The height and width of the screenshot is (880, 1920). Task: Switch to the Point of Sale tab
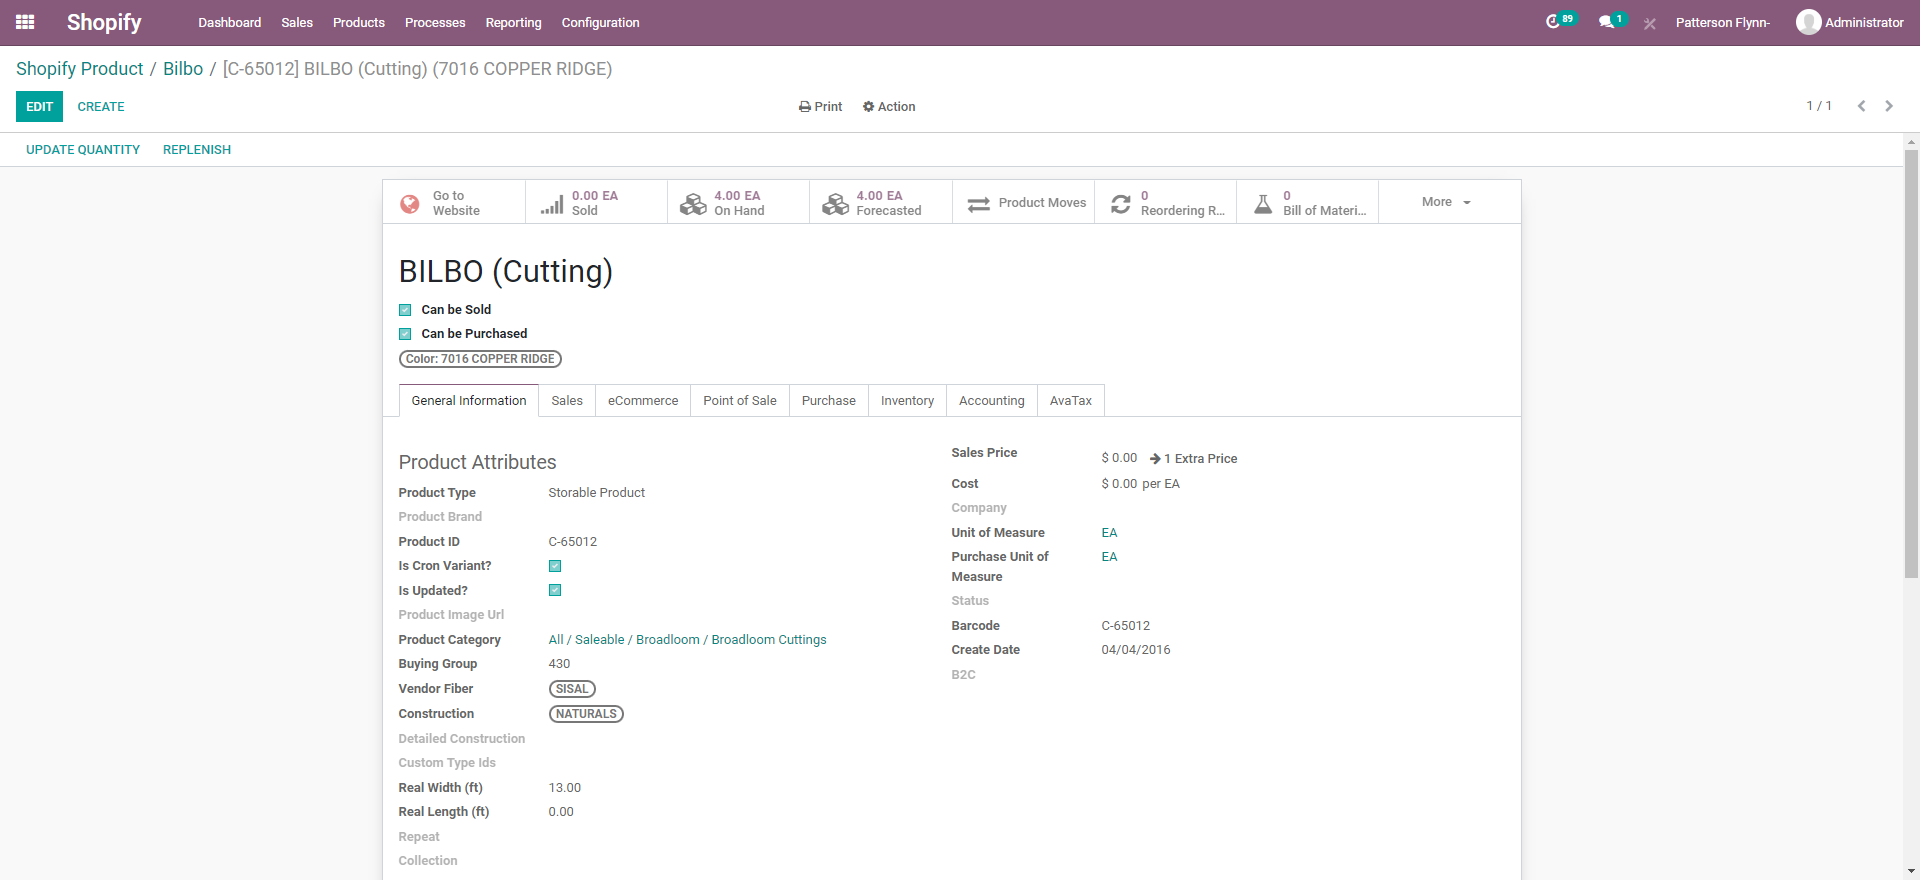click(740, 401)
